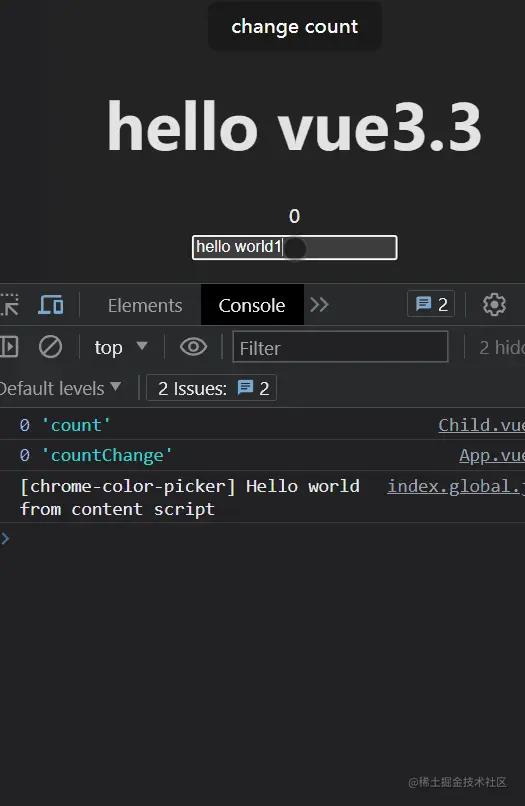Click the count value 0 on page
Image resolution: width=525 pixels, height=806 pixels.
(294, 216)
